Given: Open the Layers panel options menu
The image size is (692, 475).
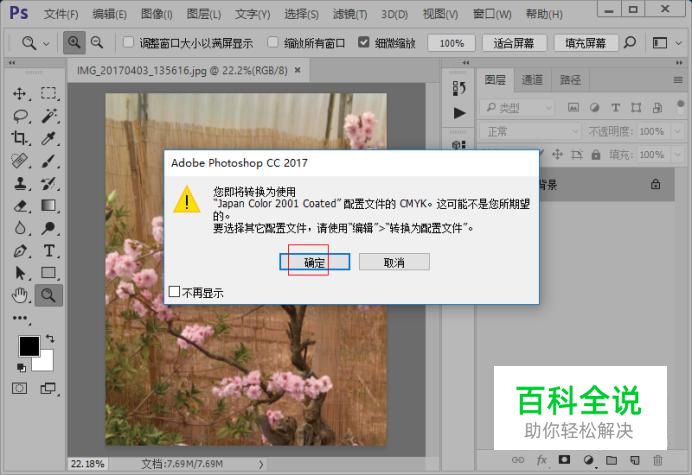Looking at the screenshot, I should coord(678,80).
